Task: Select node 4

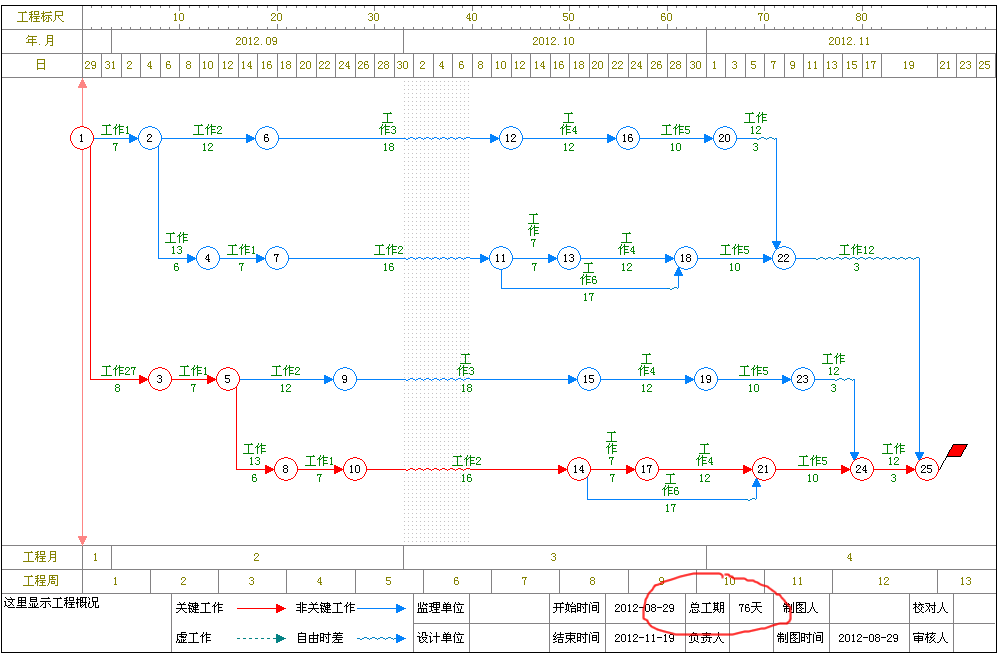Action: (207, 259)
